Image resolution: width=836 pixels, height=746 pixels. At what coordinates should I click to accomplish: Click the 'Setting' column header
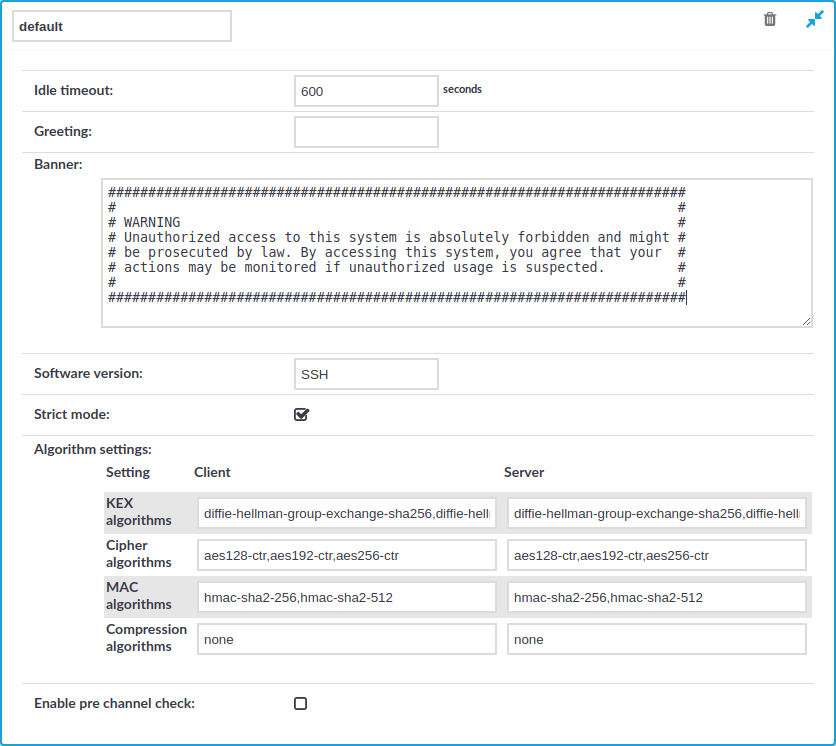[128, 472]
